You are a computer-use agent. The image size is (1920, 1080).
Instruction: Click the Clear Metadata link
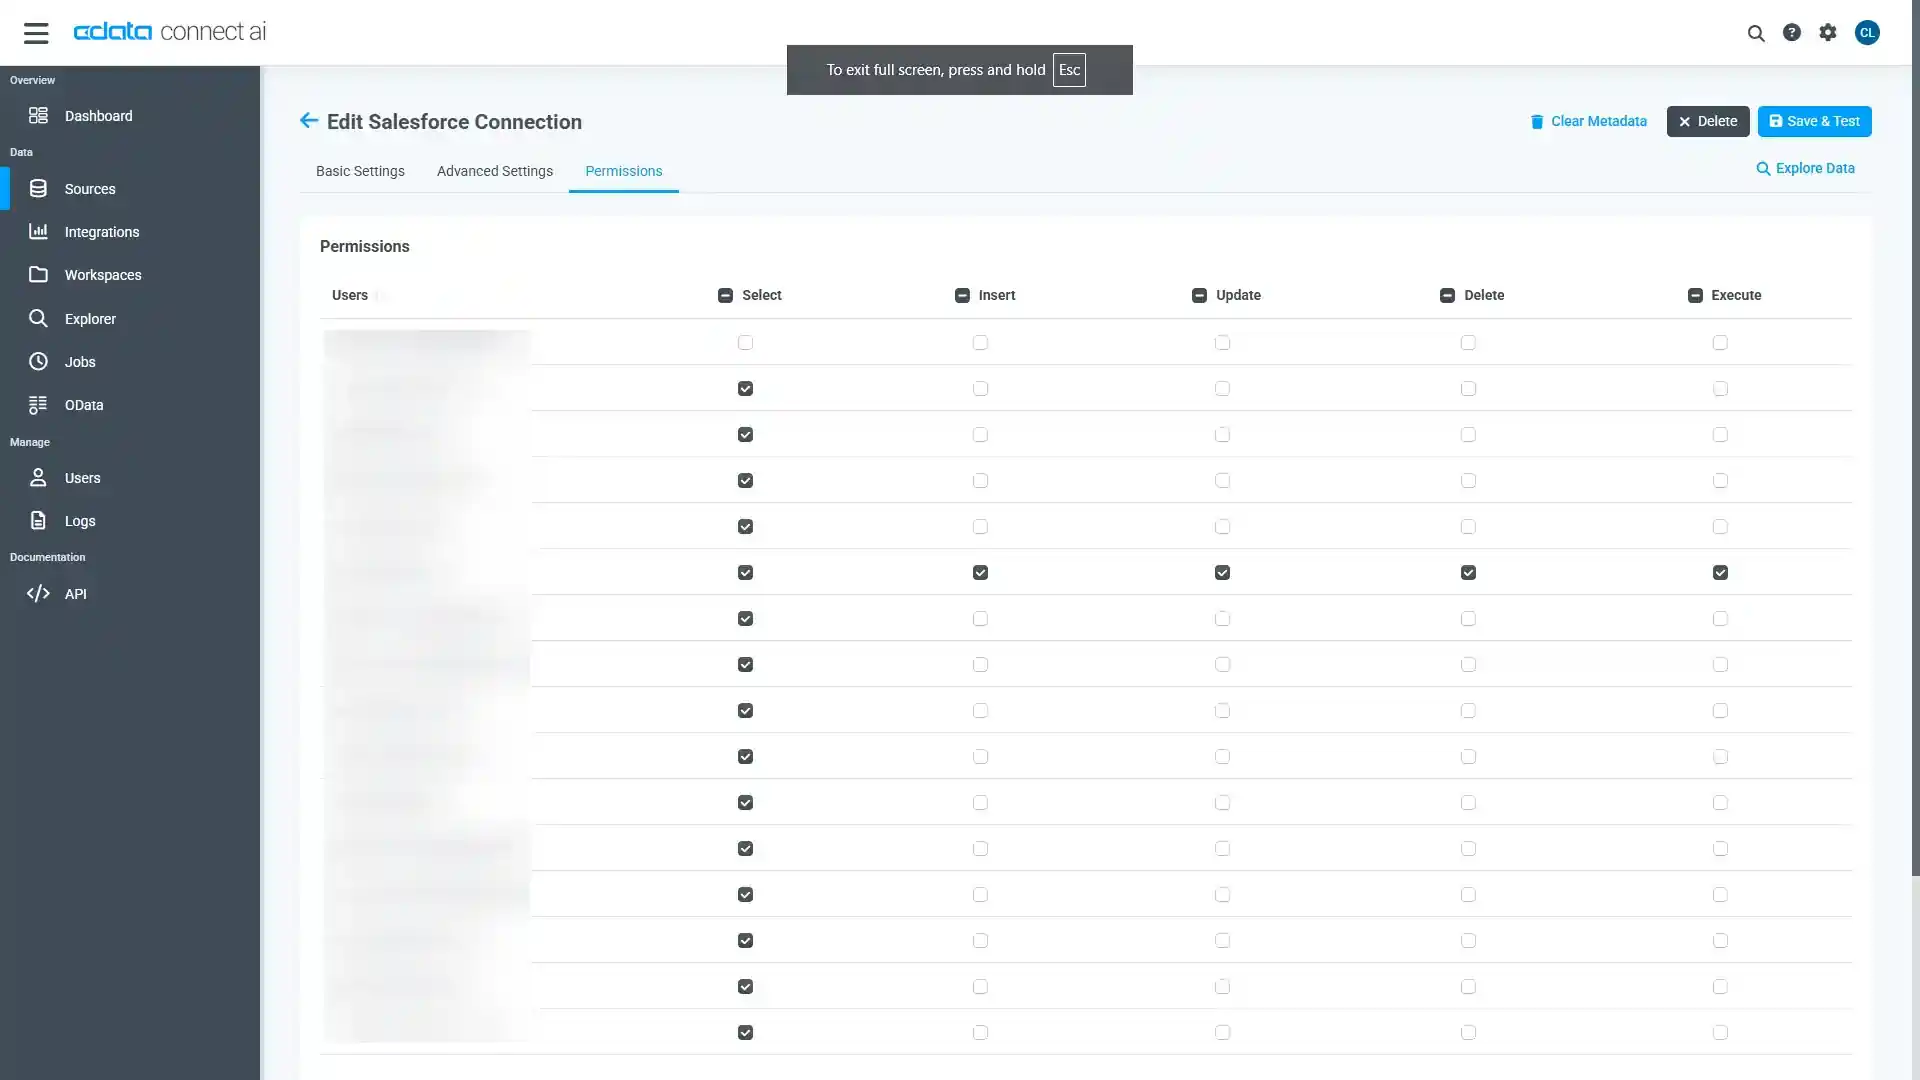click(x=1588, y=121)
